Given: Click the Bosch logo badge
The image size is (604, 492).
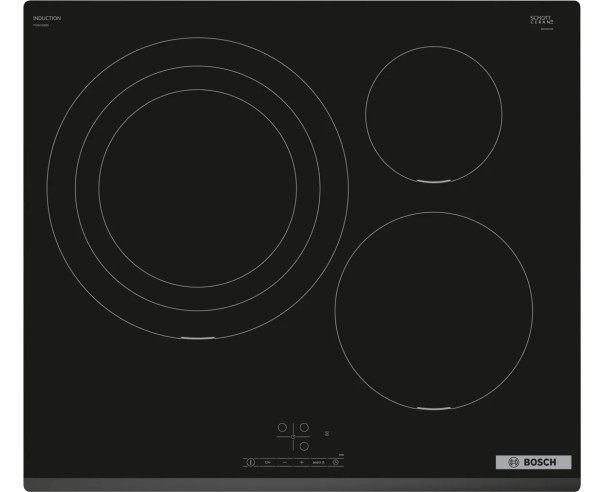Looking at the screenshot, I should (x=534, y=462).
